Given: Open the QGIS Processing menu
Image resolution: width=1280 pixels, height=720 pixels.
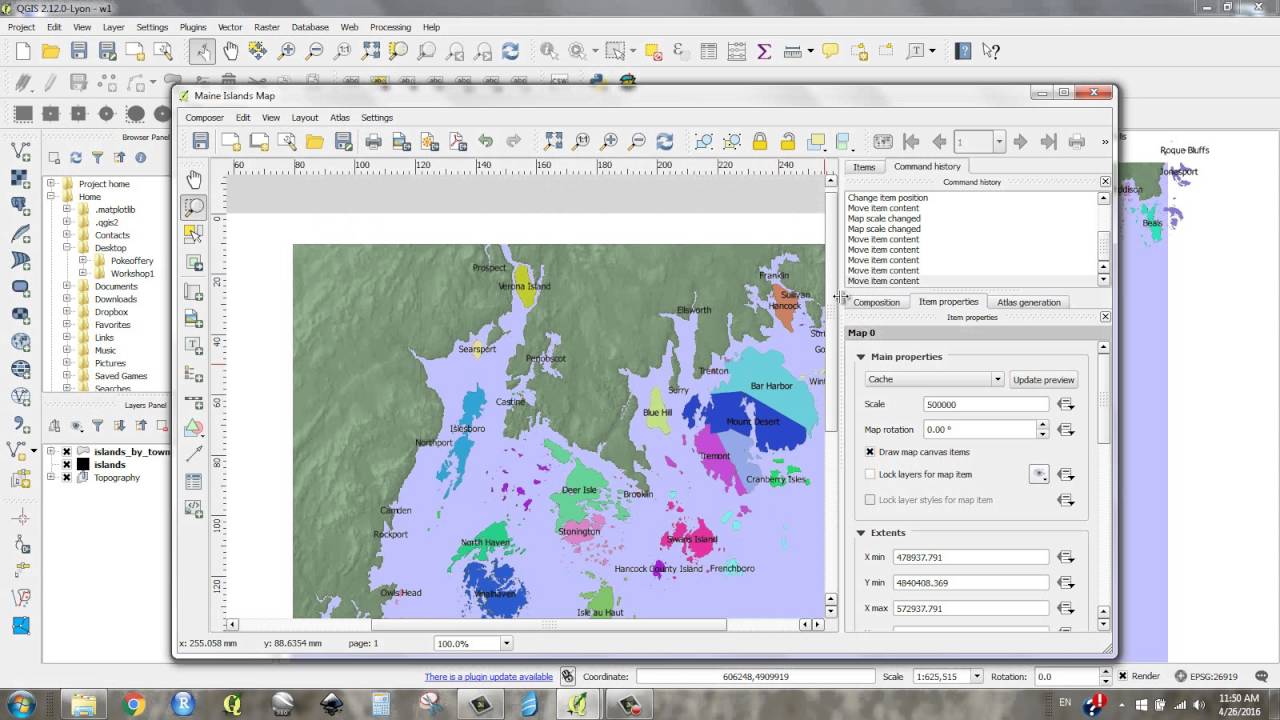Looking at the screenshot, I should (x=390, y=27).
